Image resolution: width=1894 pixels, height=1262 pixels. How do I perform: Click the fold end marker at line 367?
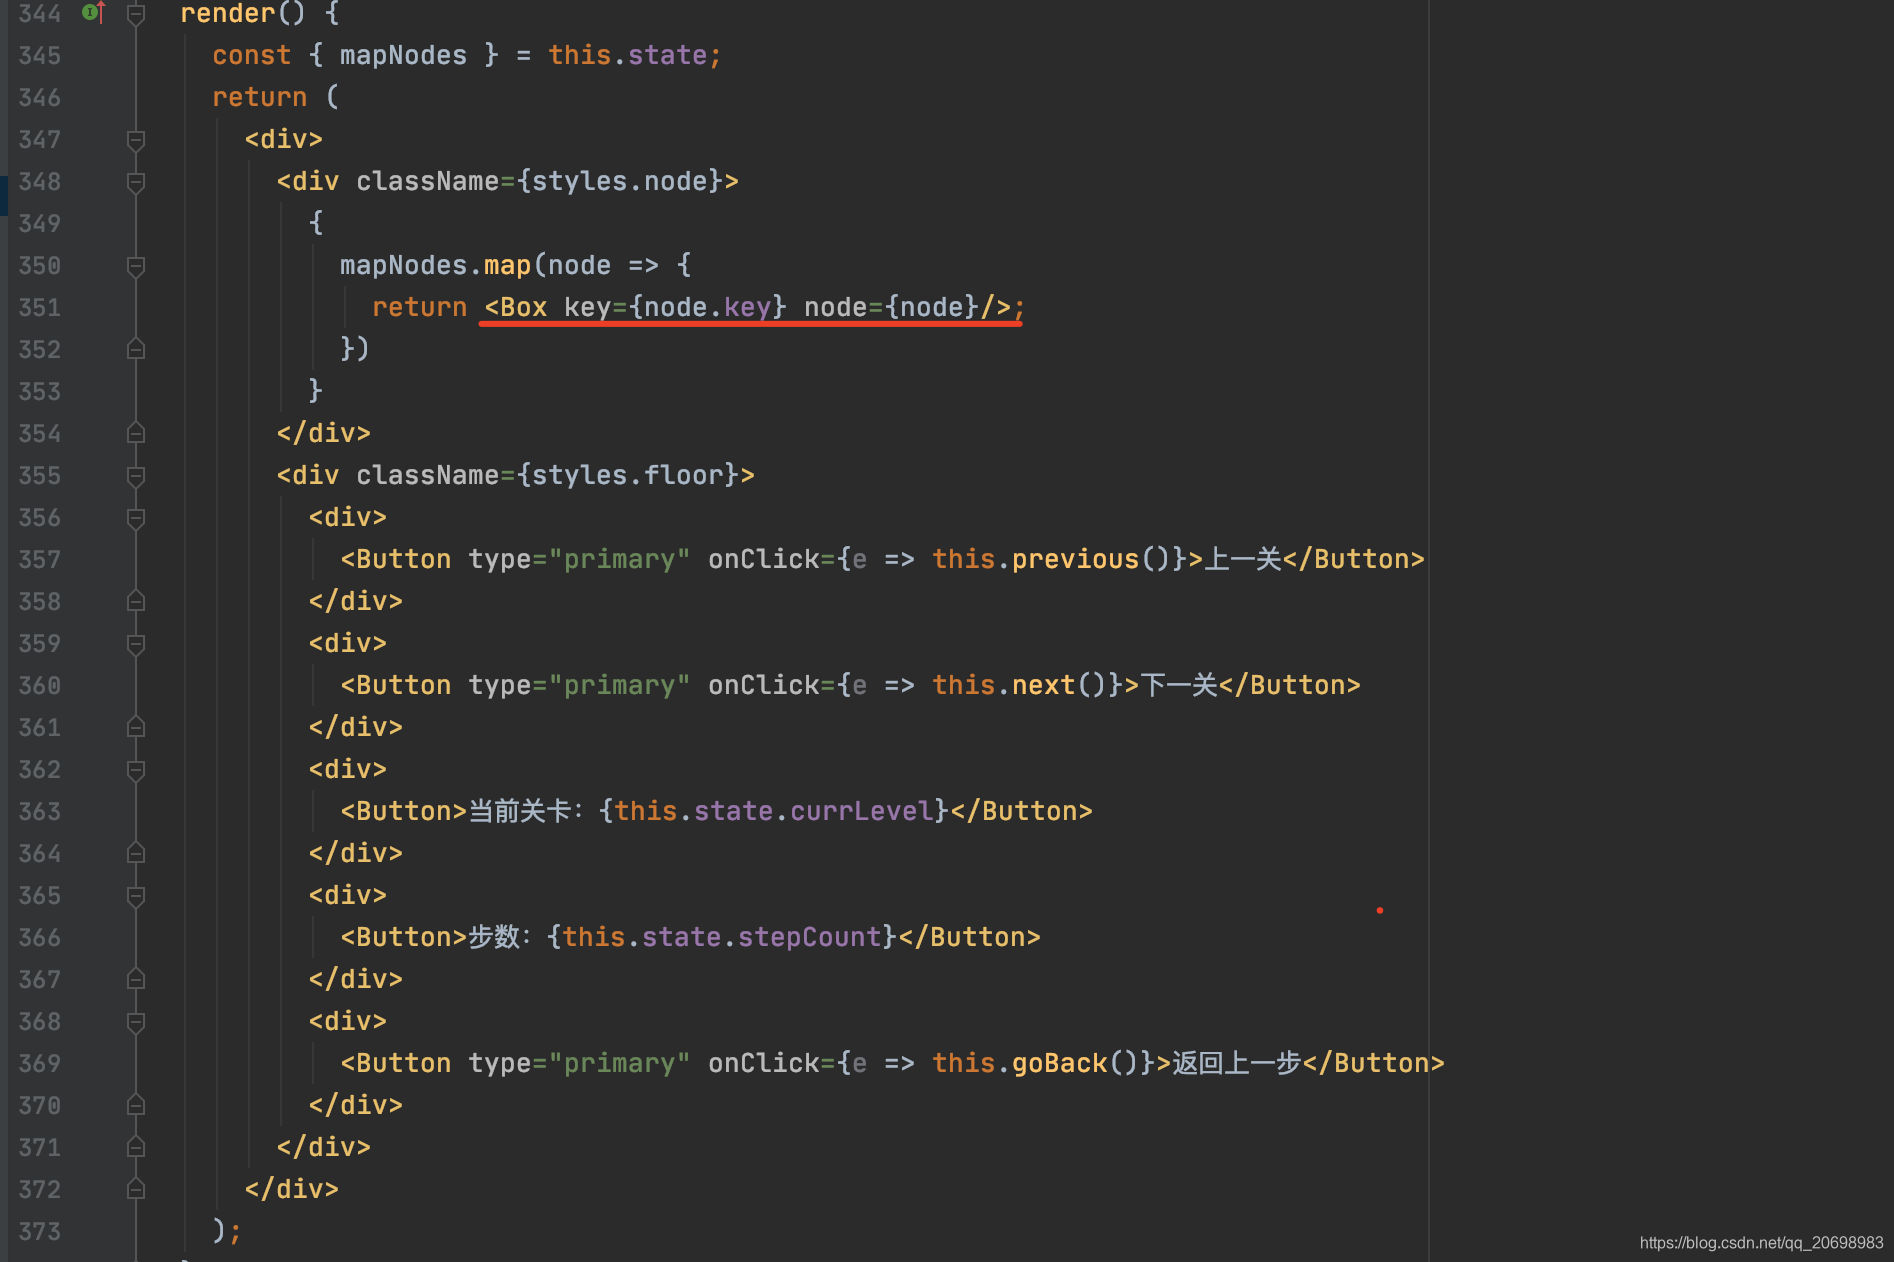coord(136,979)
